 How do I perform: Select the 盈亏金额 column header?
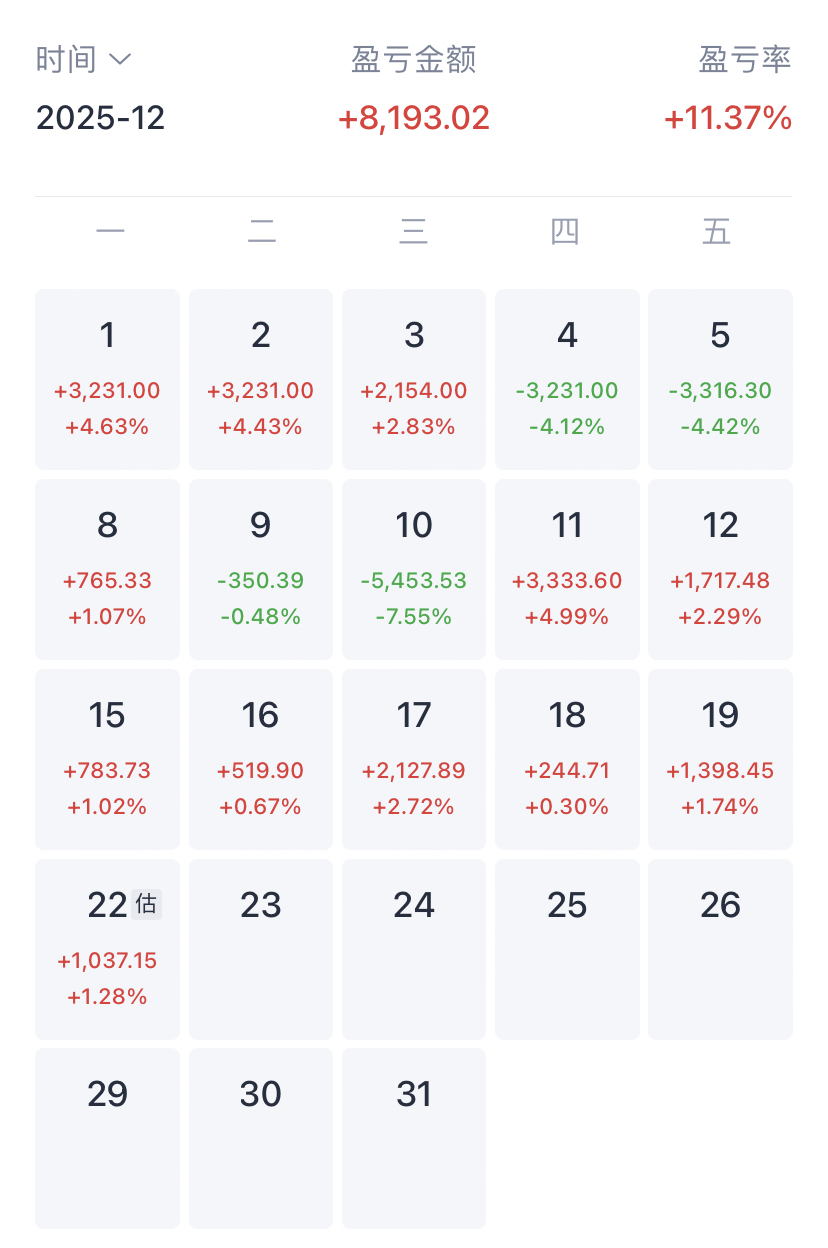click(413, 60)
